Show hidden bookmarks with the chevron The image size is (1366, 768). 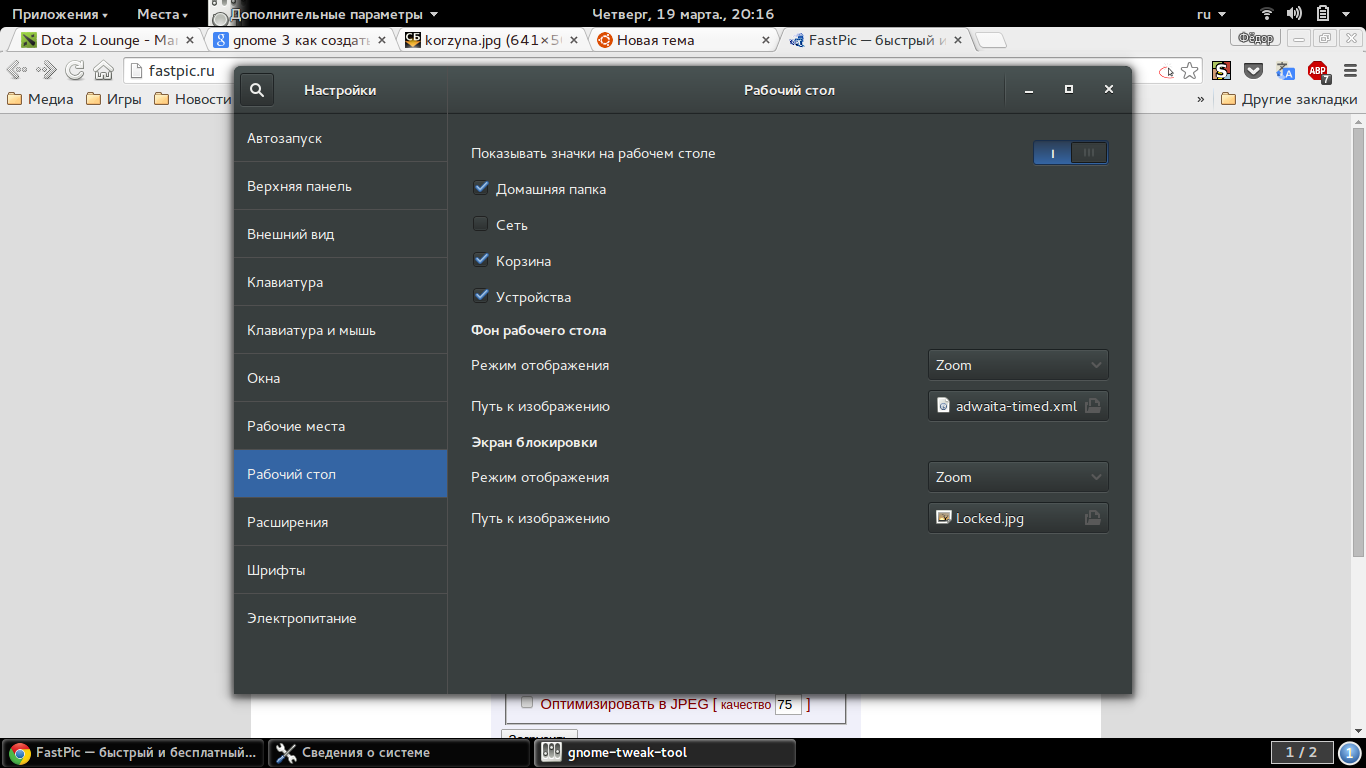pos(1200,99)
